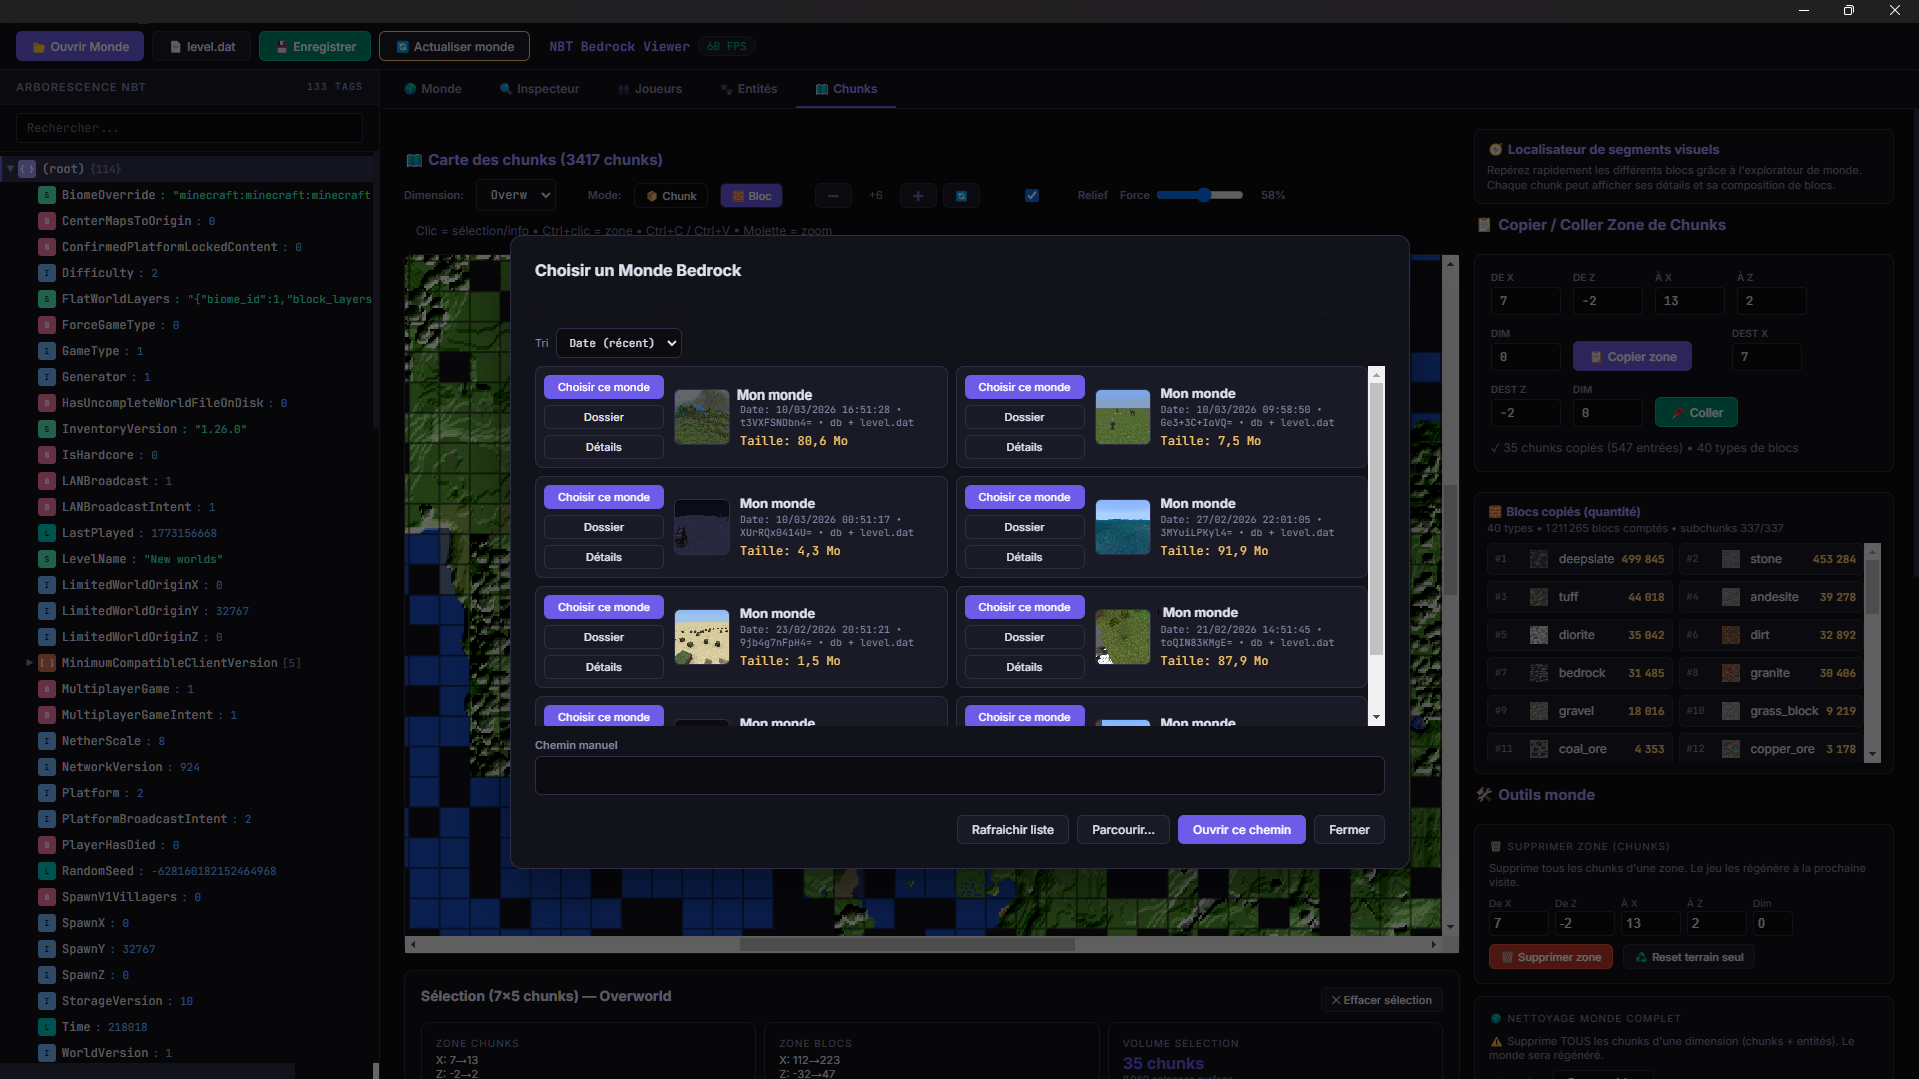Zoom out the chunk map with minus button
The image size is (1919, 1079).
[832, 196]
